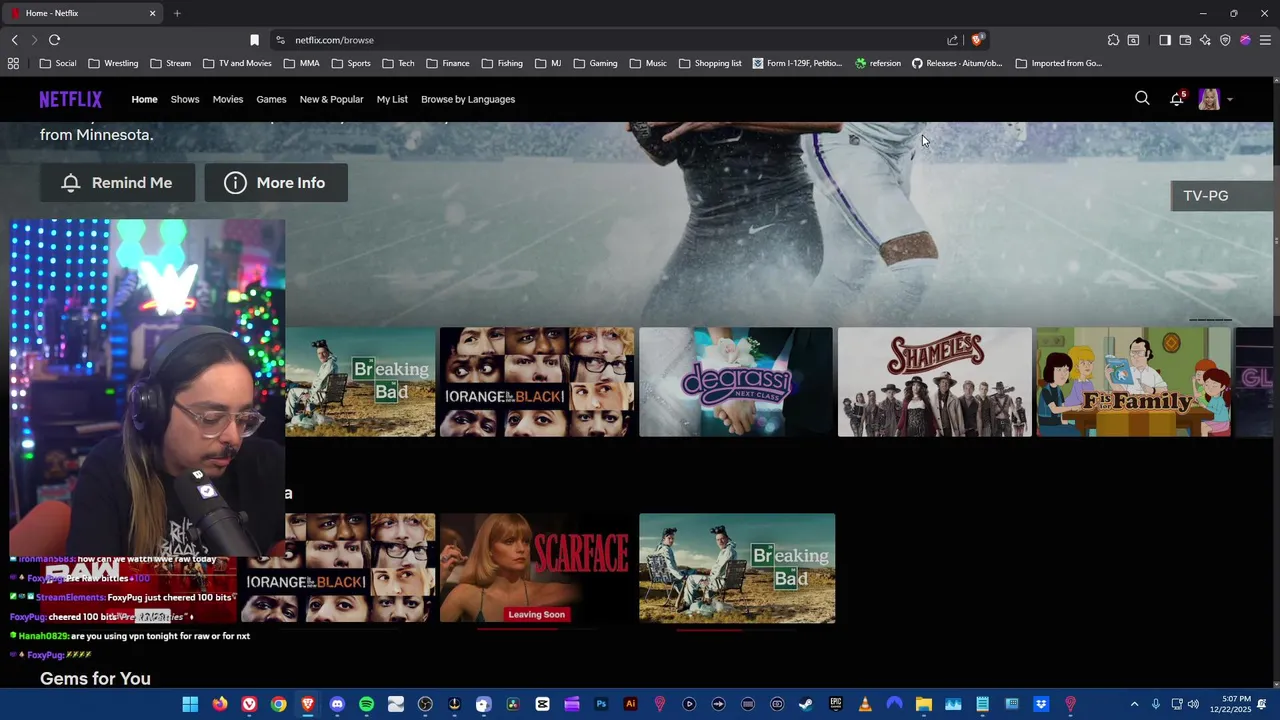This screenshot has width=1280, height=720.
Task: Open a new browser tab
Action: [177, 13]
